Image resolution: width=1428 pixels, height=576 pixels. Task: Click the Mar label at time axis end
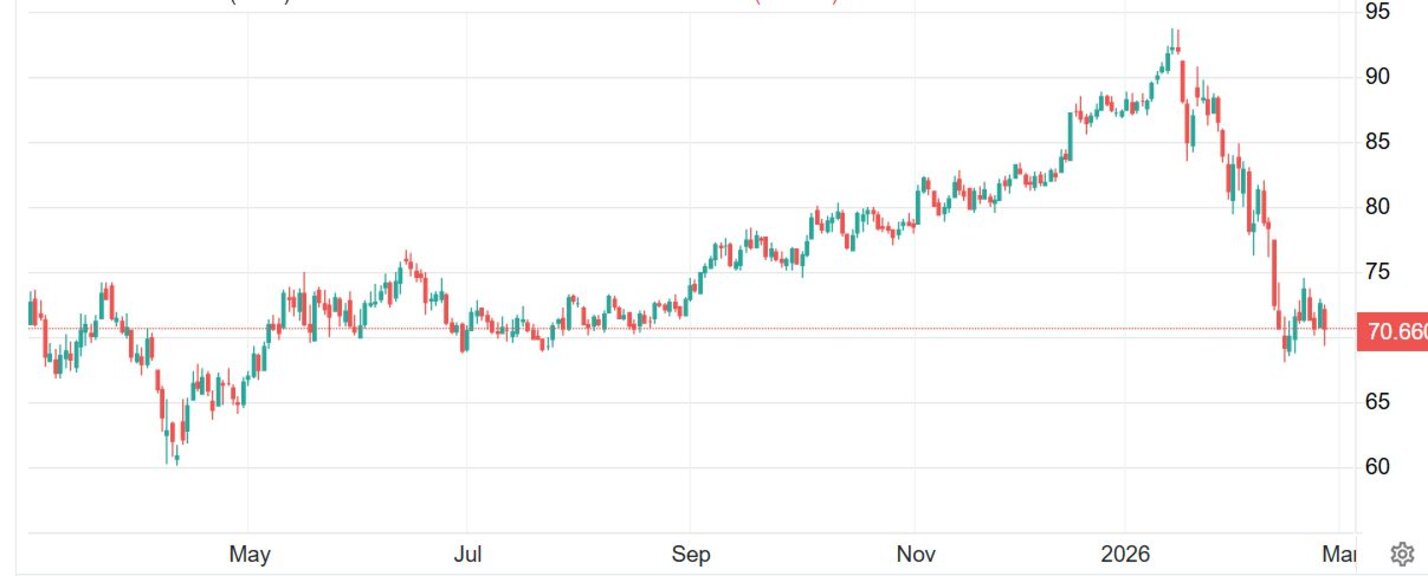[x=1340, y=554]
